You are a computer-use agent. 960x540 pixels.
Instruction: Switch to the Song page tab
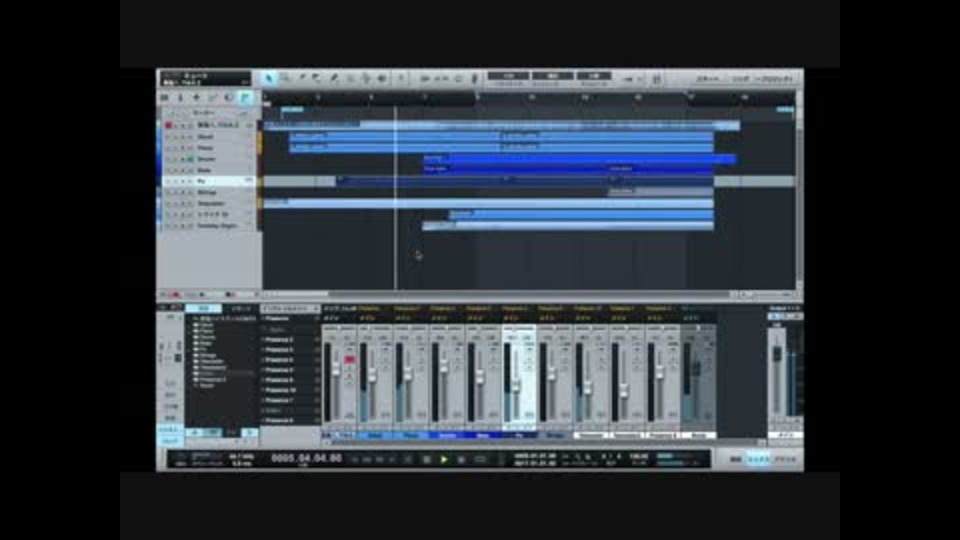[x=740, y=79]
